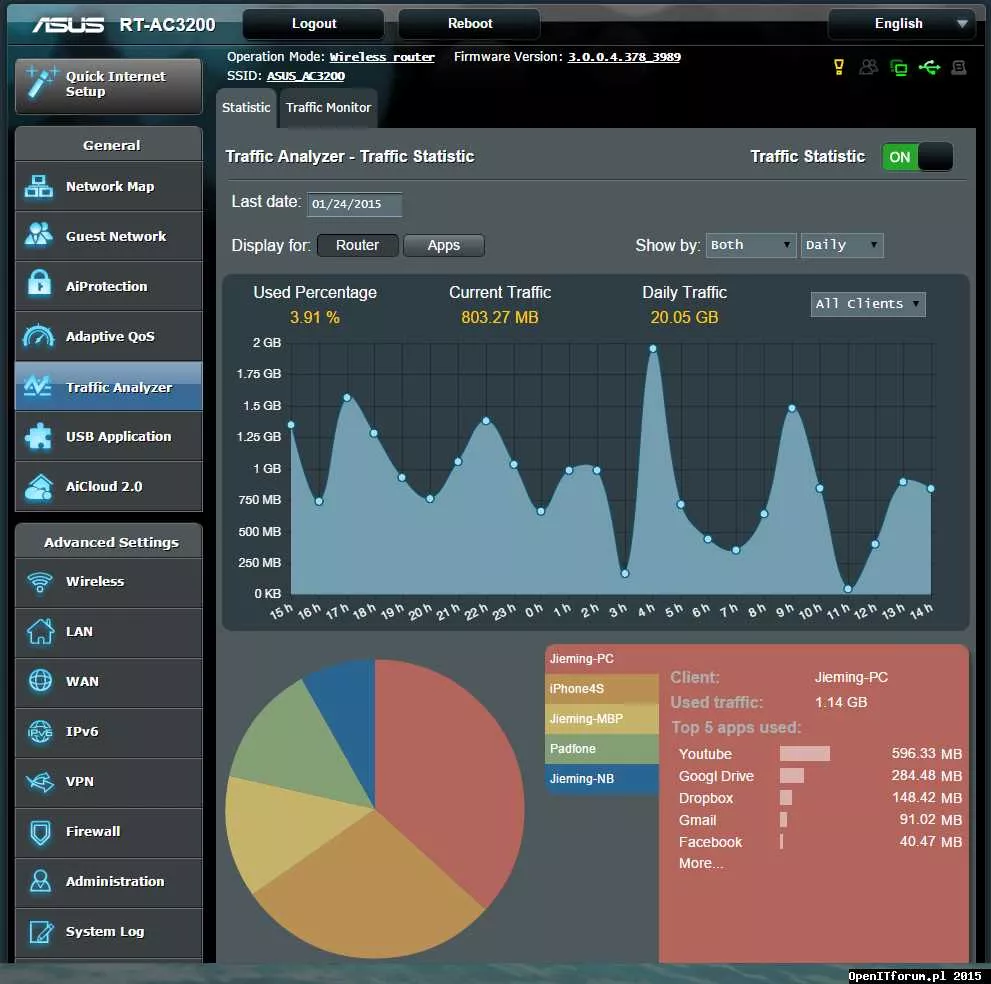Click the Youtube usage bar
Screen dimensions: 991x984
click(805, 753)
